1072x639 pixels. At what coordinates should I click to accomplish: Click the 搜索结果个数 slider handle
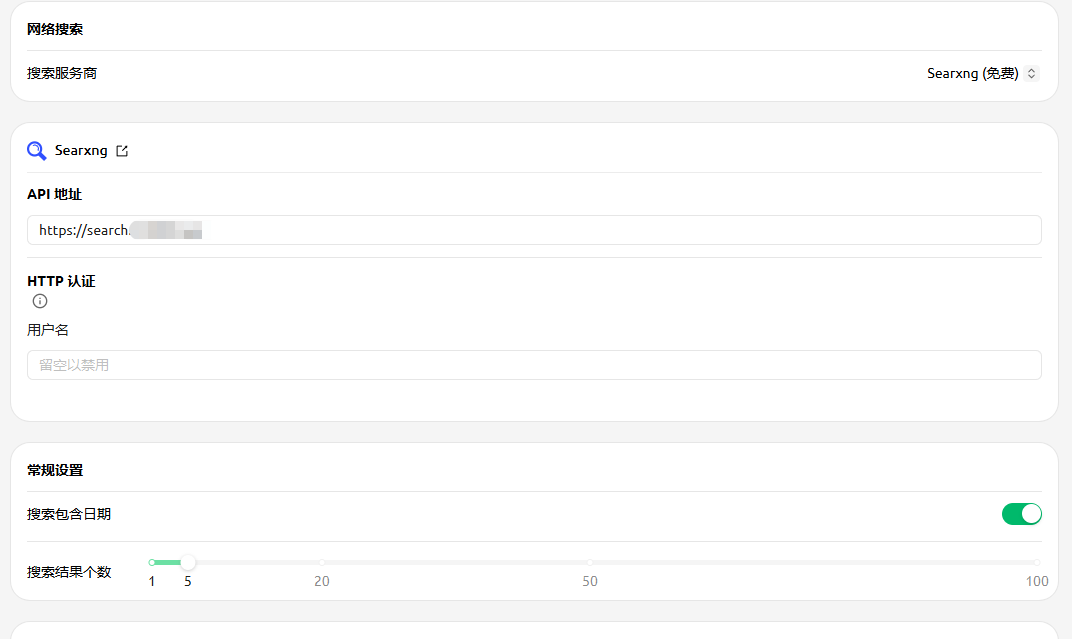[187, 562]
